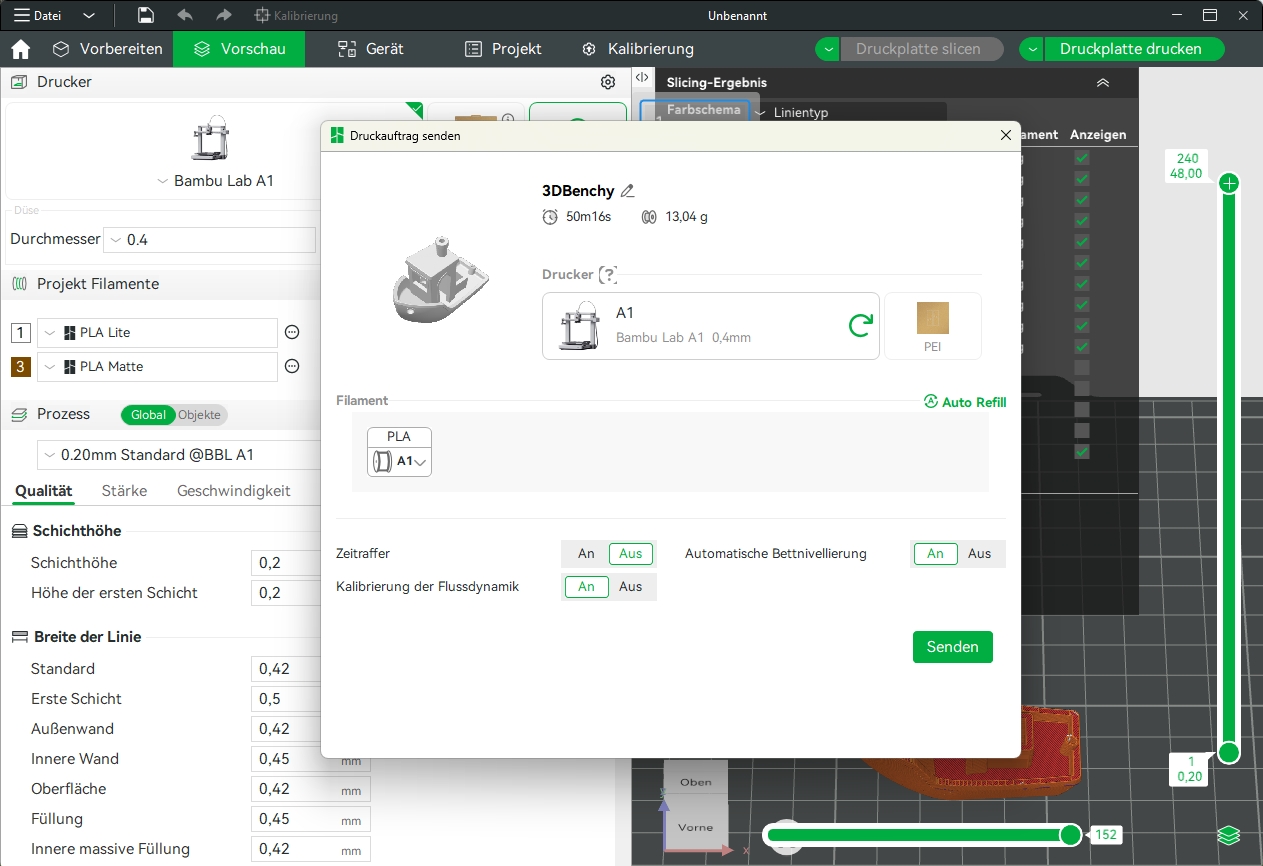Screen dimensions: 1263x866
Task: Open more options for PLA Matte filament
Action: (x=292, y=367)
